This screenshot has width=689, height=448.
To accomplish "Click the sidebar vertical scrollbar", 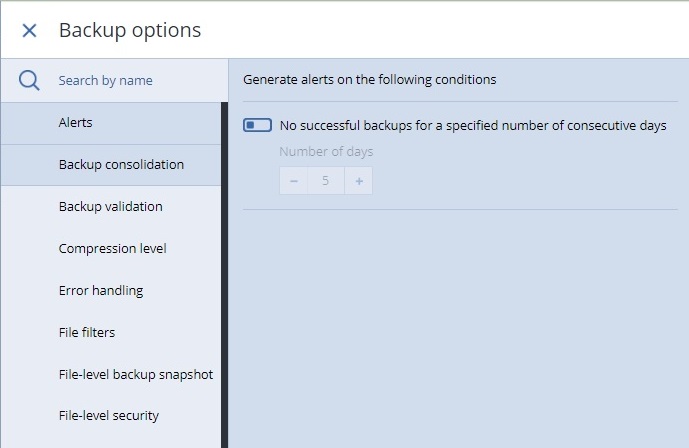I will pos(225,275).
